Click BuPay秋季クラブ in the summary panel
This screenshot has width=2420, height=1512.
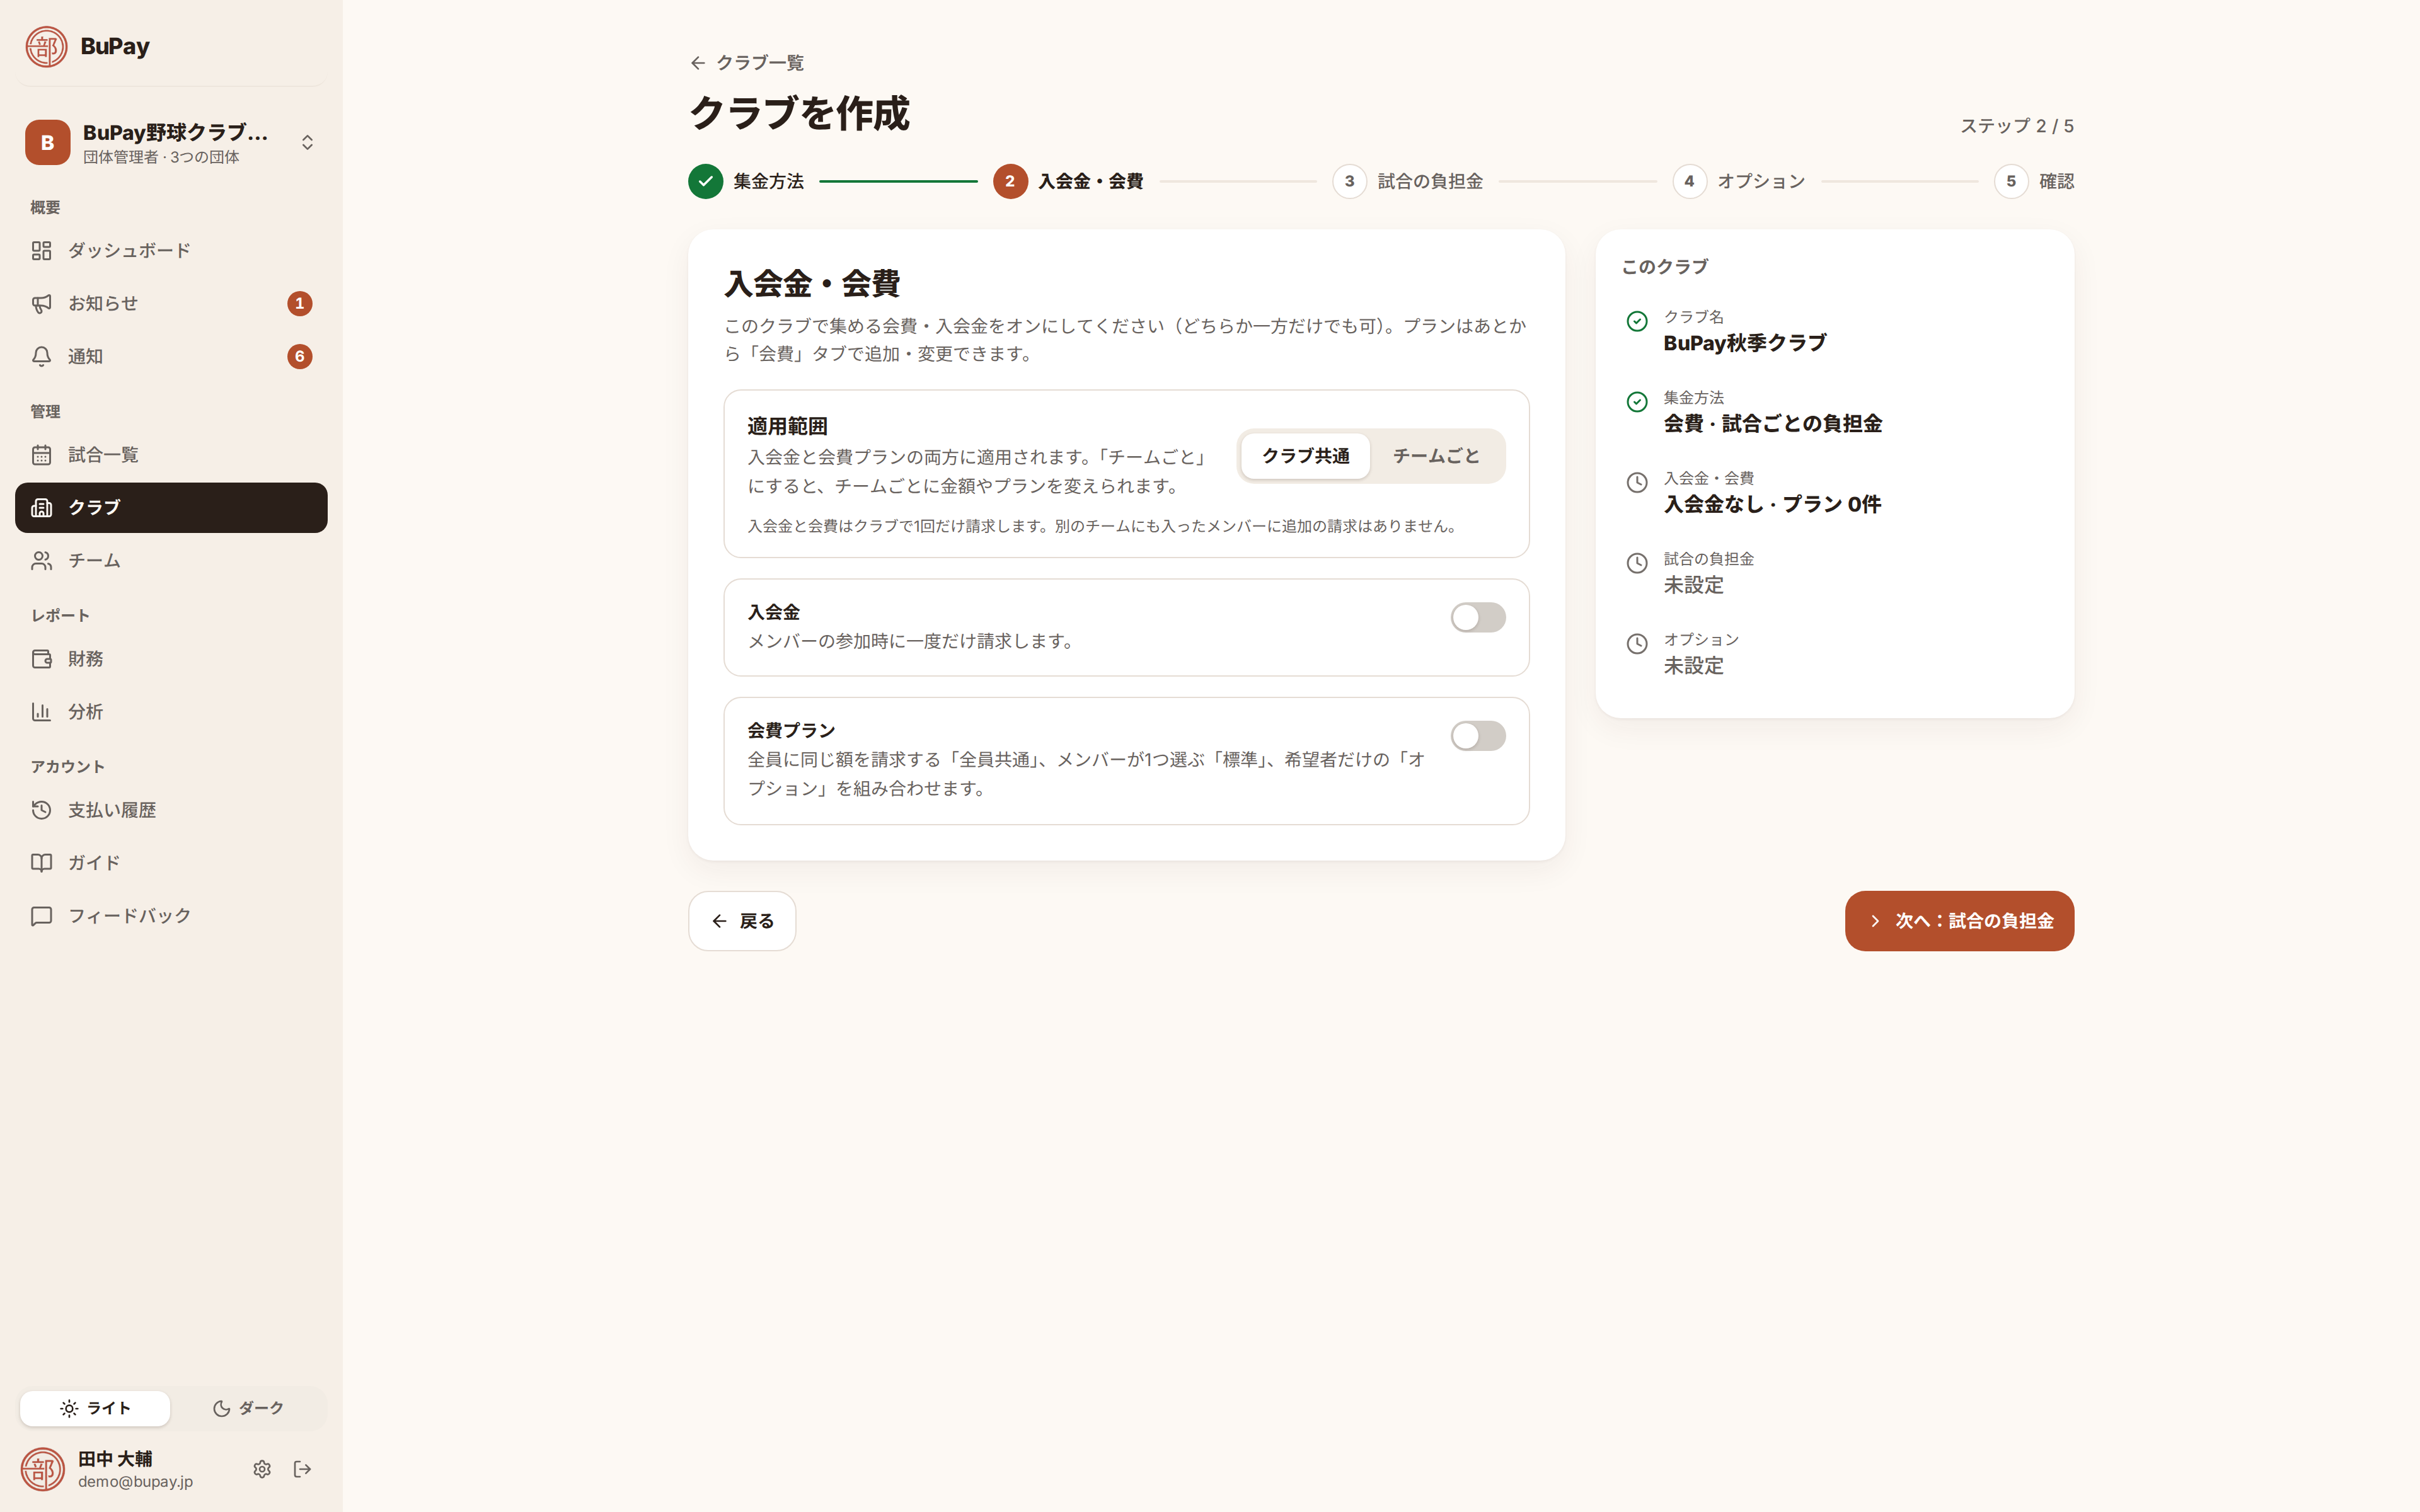pos(1744,343)
